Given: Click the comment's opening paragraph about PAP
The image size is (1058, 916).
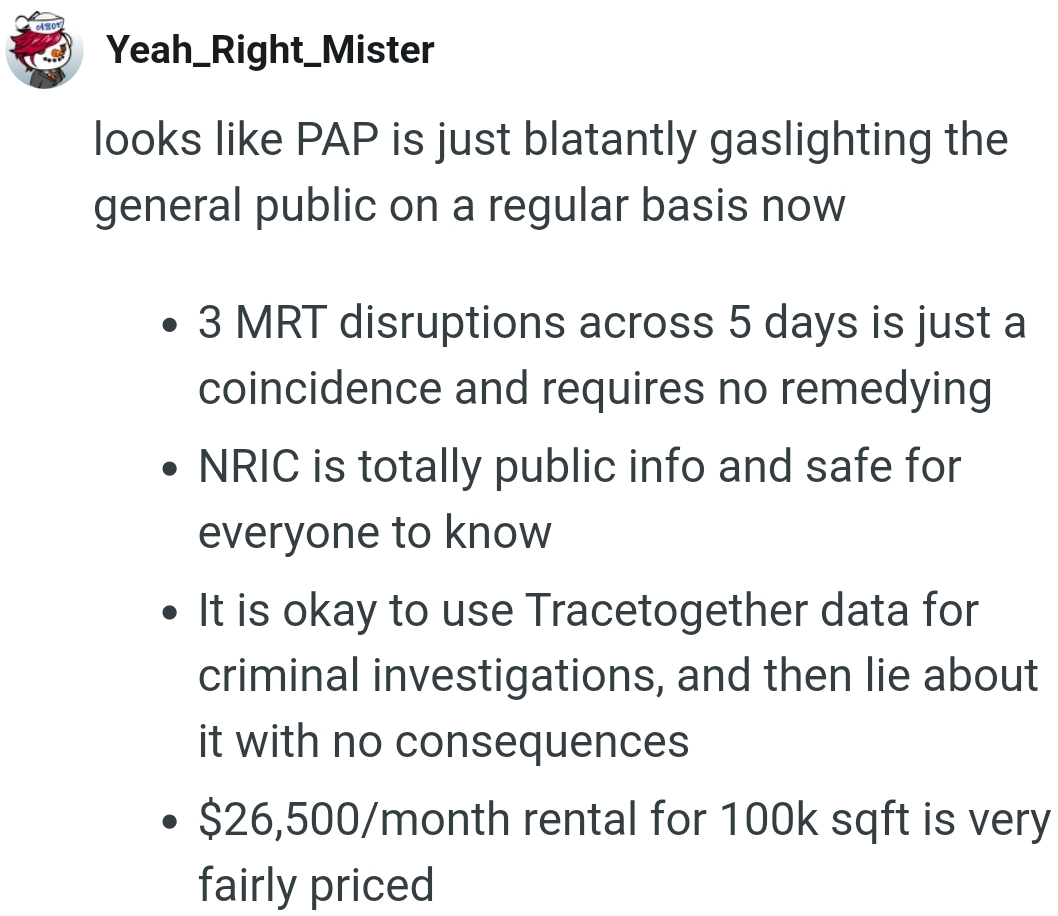Looking at the screenshot, I should coord(550,172).
